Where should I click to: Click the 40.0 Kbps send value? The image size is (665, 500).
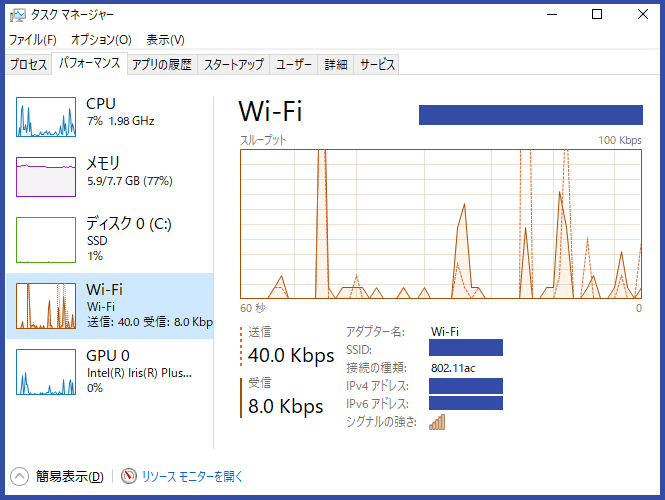291,355
